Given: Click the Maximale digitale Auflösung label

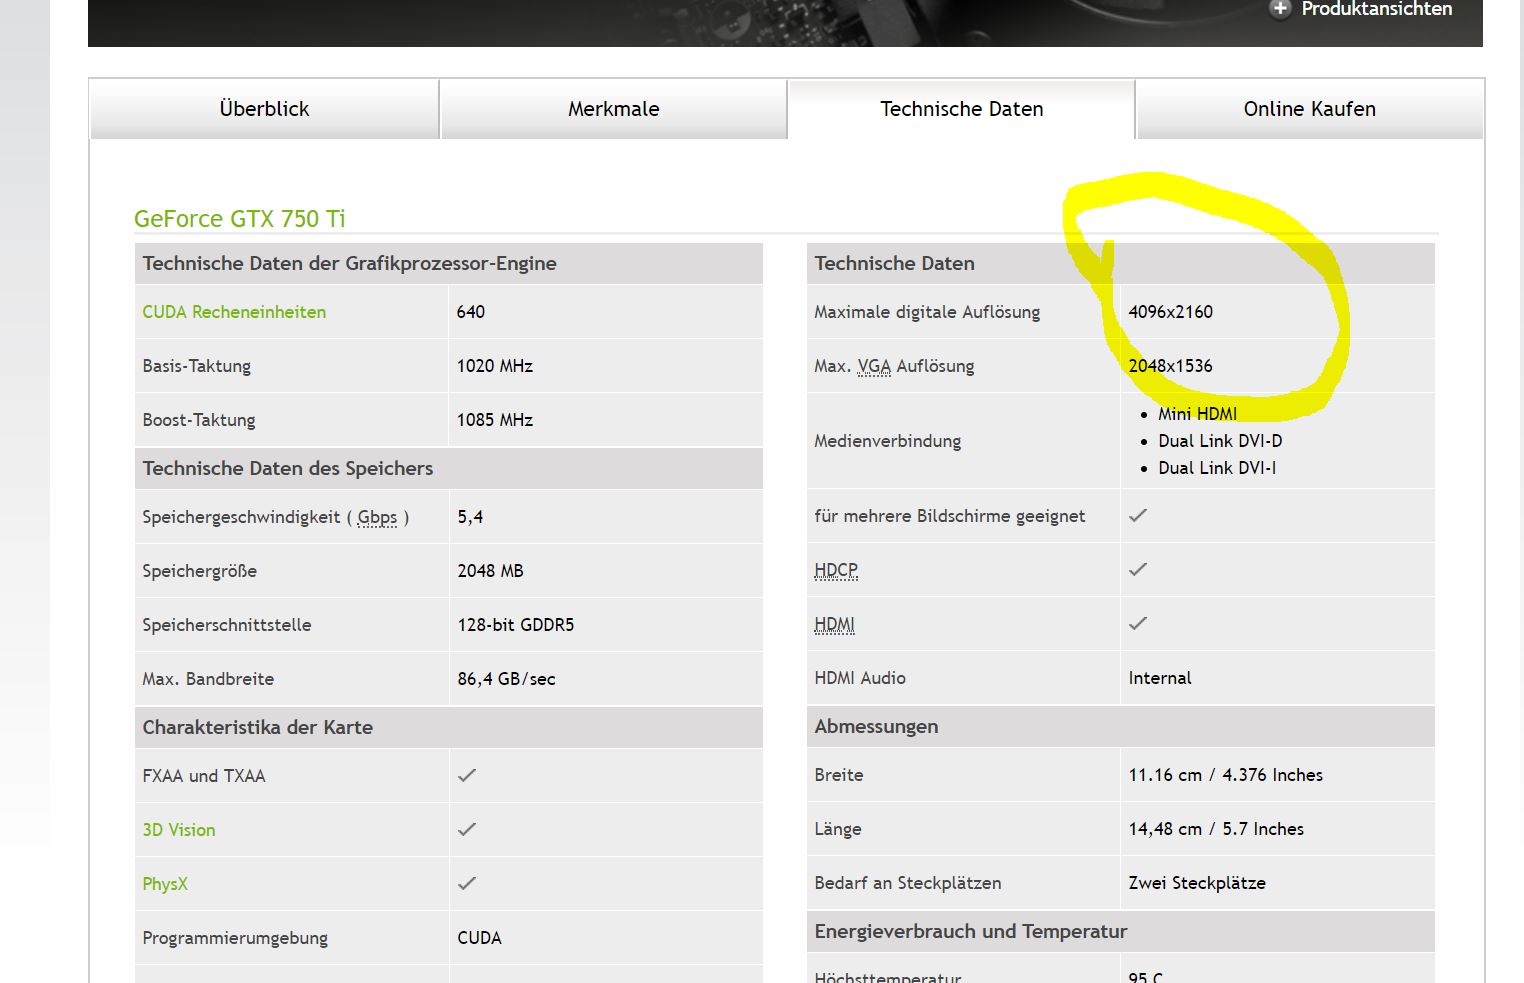Looking at the screenshot, I should (927, 312).
